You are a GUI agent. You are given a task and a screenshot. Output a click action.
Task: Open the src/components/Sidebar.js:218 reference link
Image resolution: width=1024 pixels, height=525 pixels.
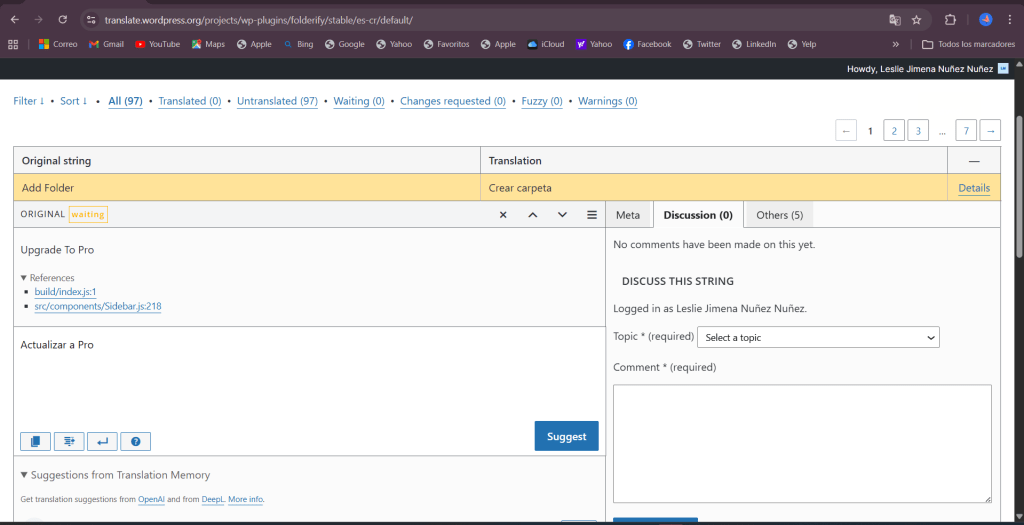point(98,306)
